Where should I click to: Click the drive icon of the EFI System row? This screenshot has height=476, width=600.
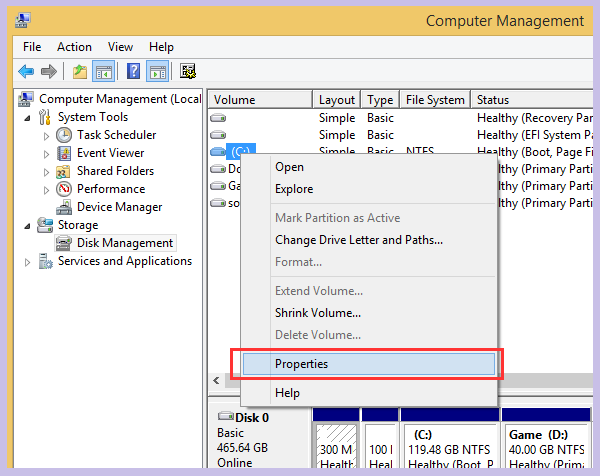218,135
